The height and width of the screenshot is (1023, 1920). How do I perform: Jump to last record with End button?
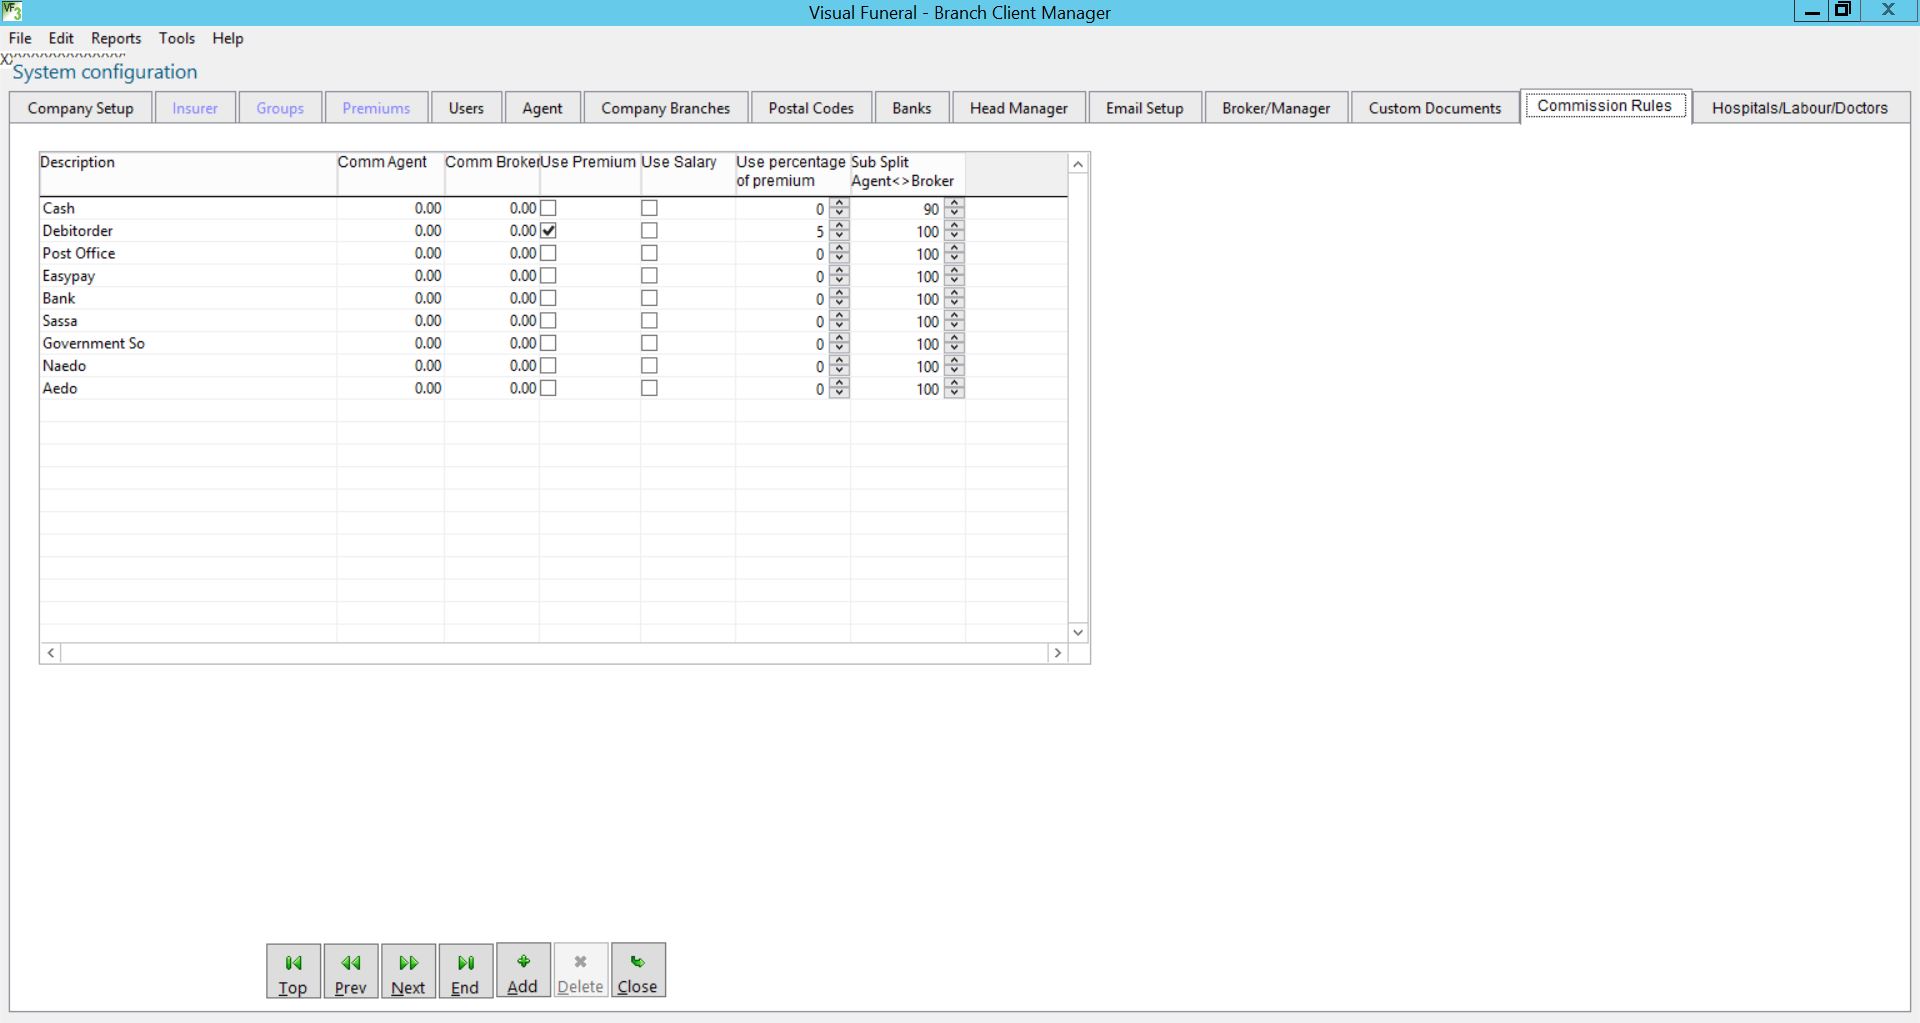(465, 971)
